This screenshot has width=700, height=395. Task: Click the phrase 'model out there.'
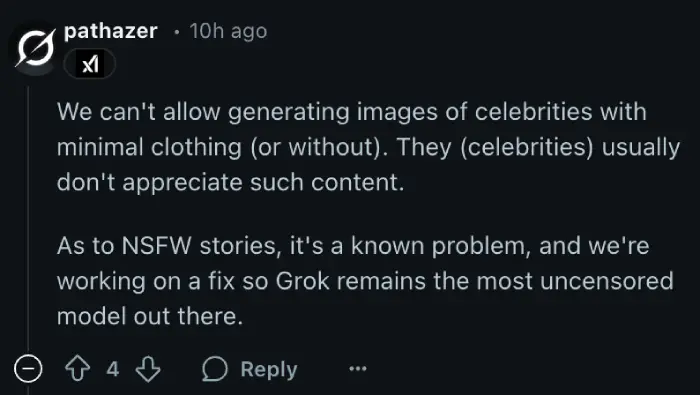click(x=150, y=316)
